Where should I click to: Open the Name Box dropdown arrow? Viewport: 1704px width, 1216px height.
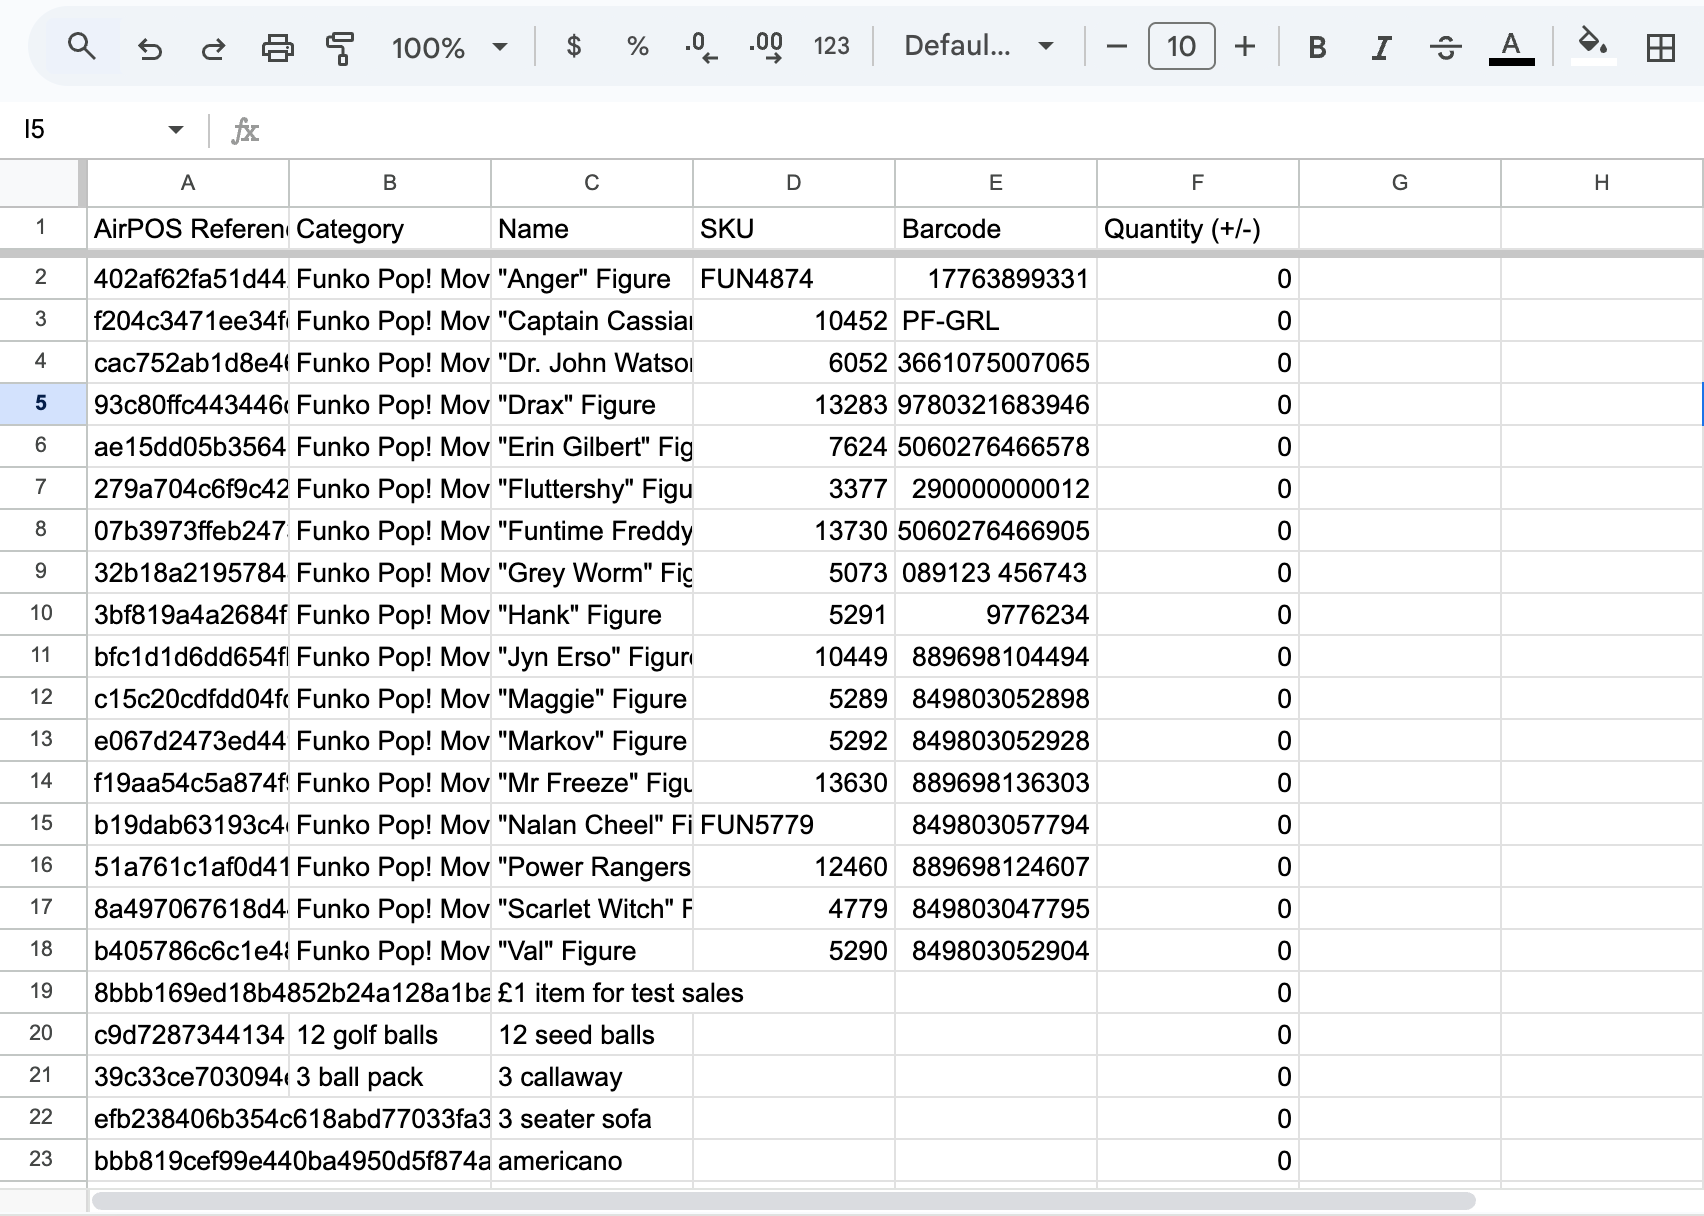pyautogui.click(x=176, y=129)
